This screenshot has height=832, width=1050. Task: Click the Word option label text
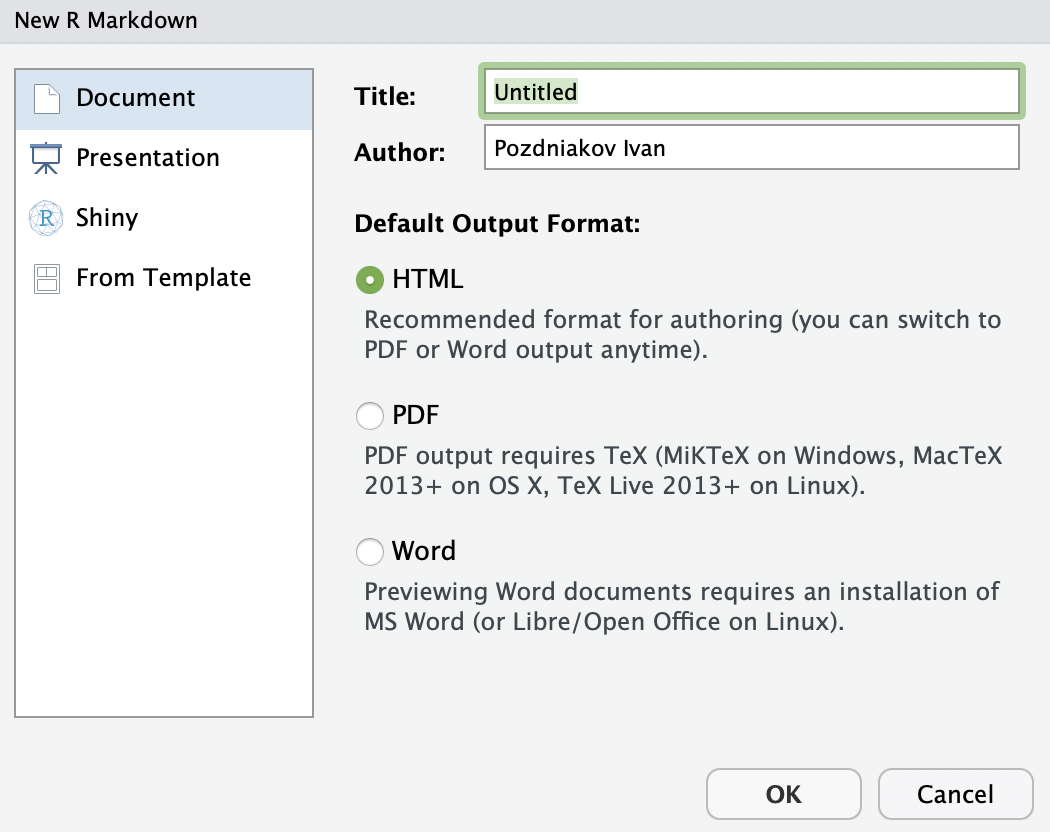pos(424,551)
